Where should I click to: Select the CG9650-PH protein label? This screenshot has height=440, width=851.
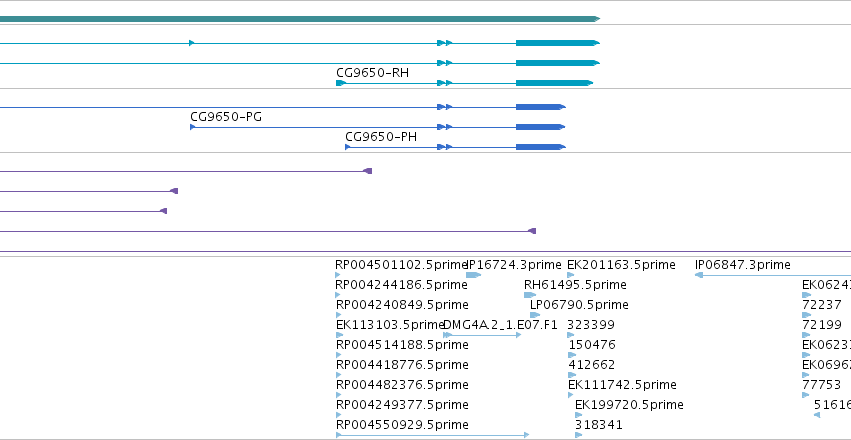pyautogui.click(x=381, y=137)
